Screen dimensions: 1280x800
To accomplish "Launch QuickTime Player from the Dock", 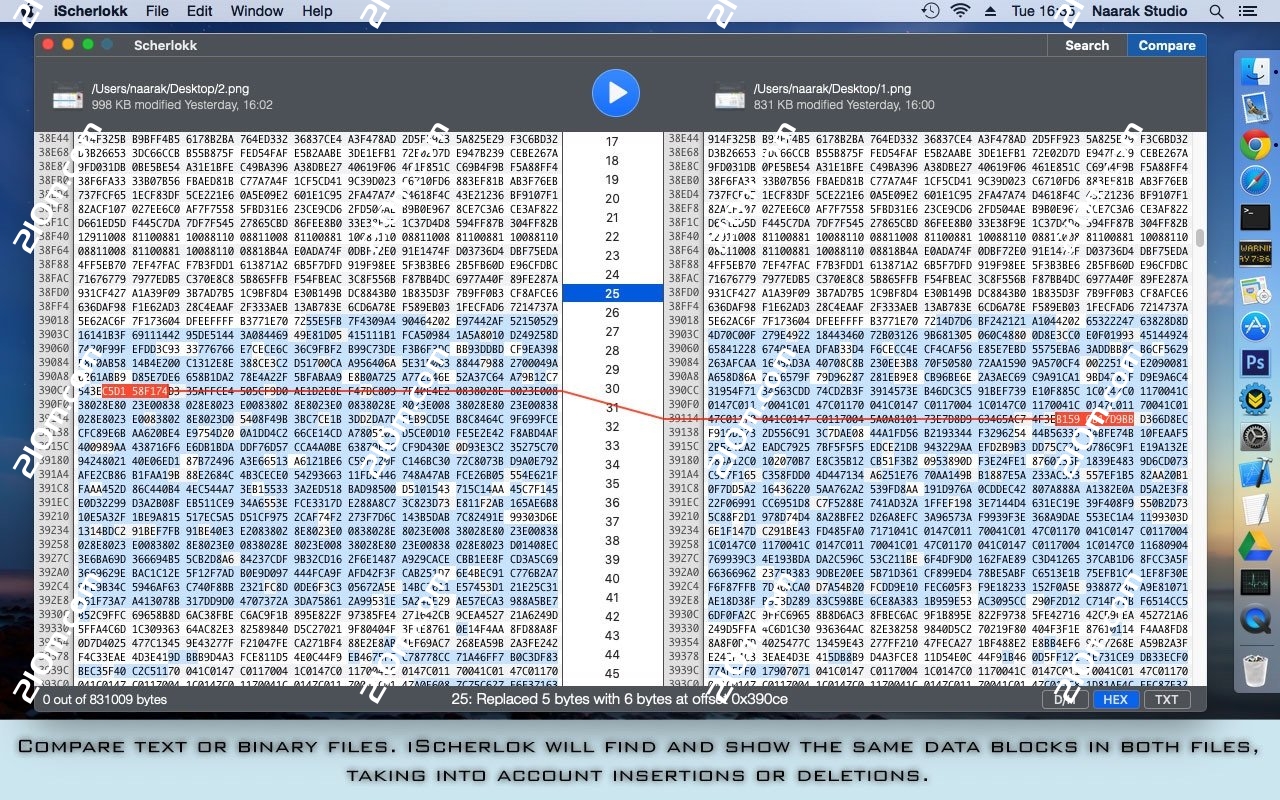I will click(1255, 619).
